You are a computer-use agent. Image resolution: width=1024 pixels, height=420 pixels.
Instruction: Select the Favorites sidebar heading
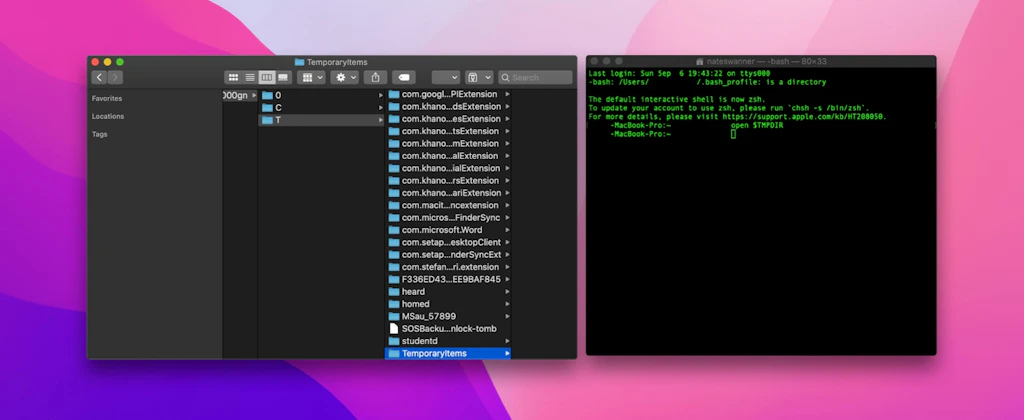(107, 99)
